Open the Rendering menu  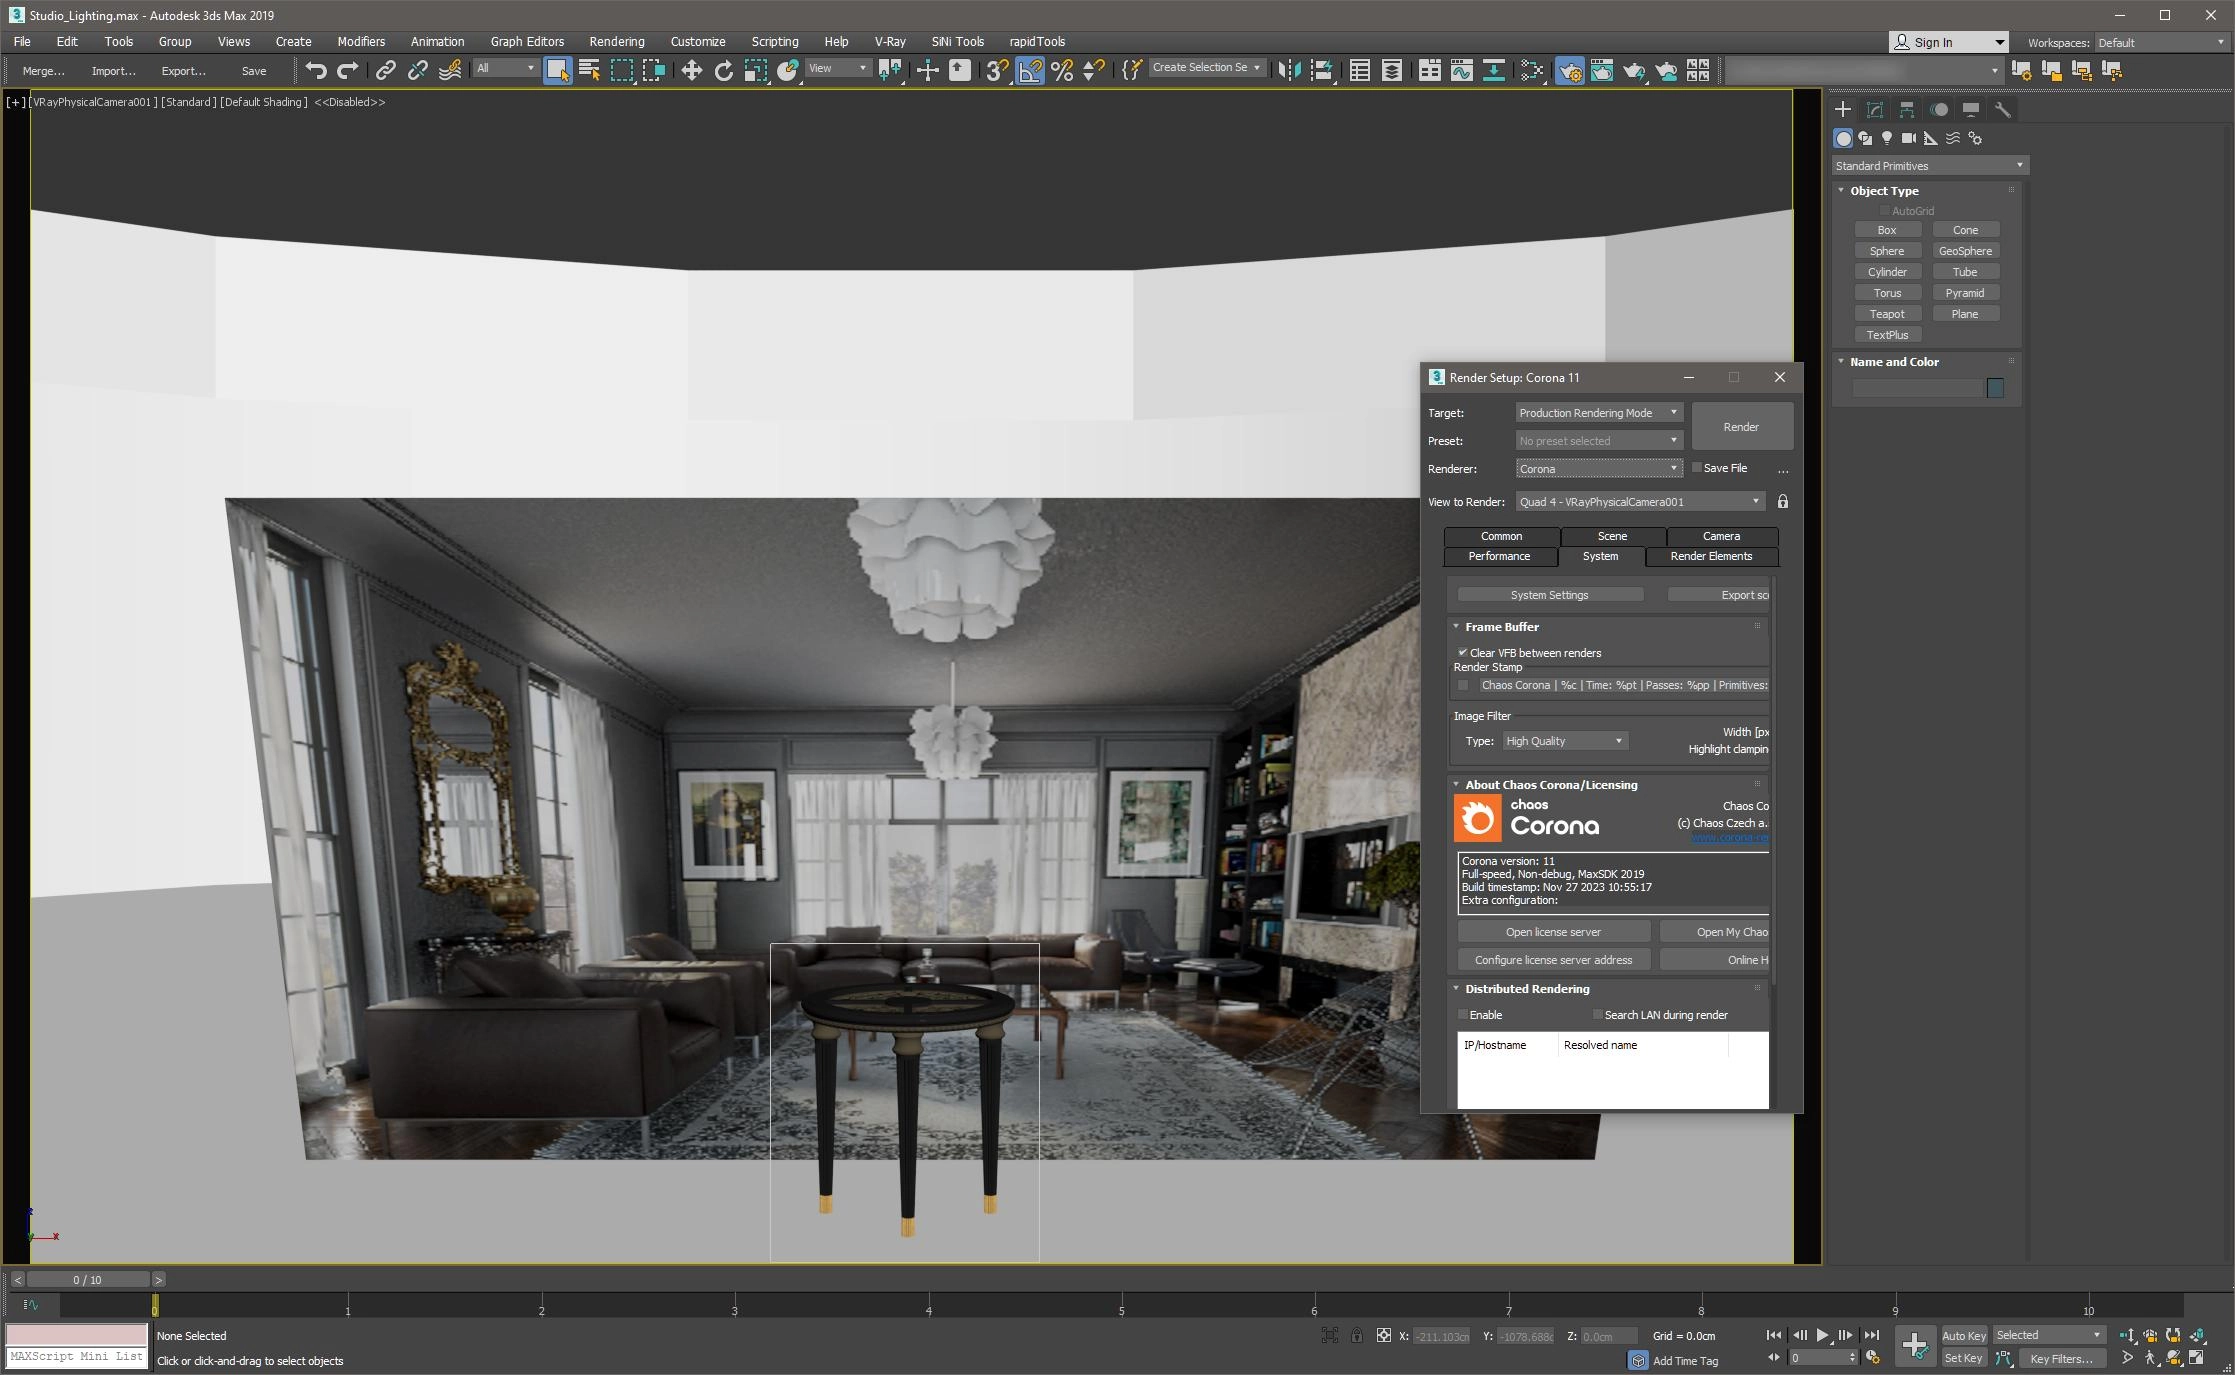(x=616, y=41)
